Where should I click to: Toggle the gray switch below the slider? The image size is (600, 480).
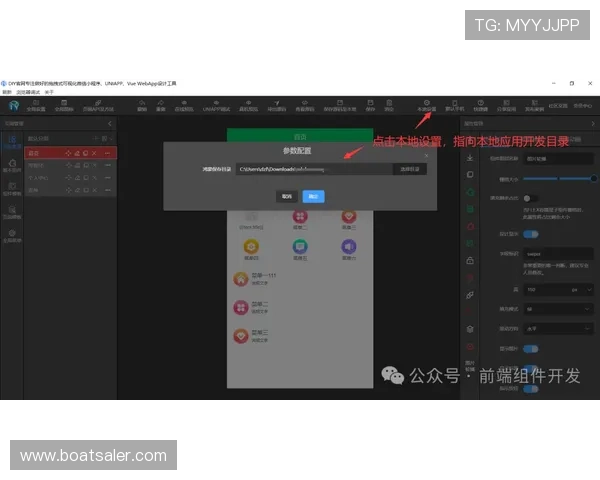(530, 198)
